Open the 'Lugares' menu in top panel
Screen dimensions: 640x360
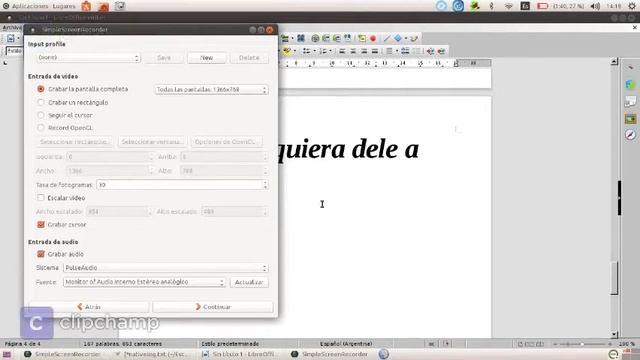[64, 6]
